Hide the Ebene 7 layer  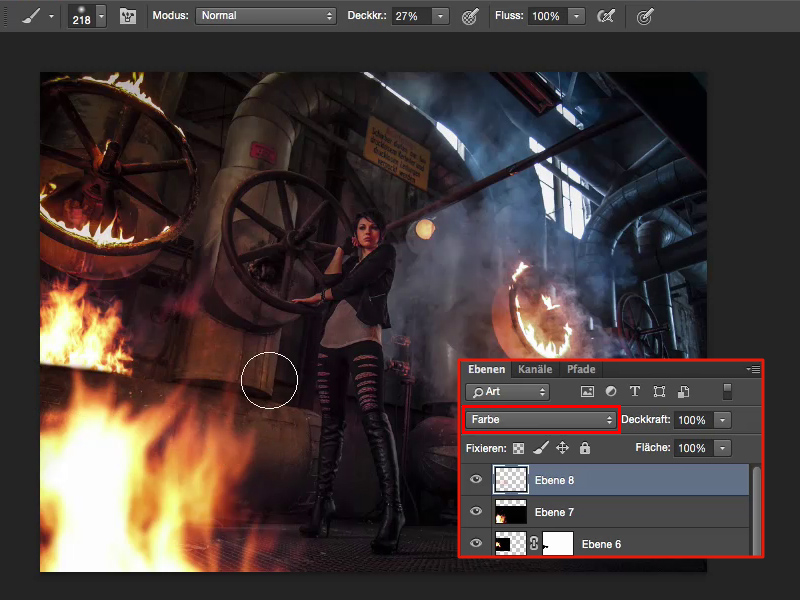click(476, 513)
